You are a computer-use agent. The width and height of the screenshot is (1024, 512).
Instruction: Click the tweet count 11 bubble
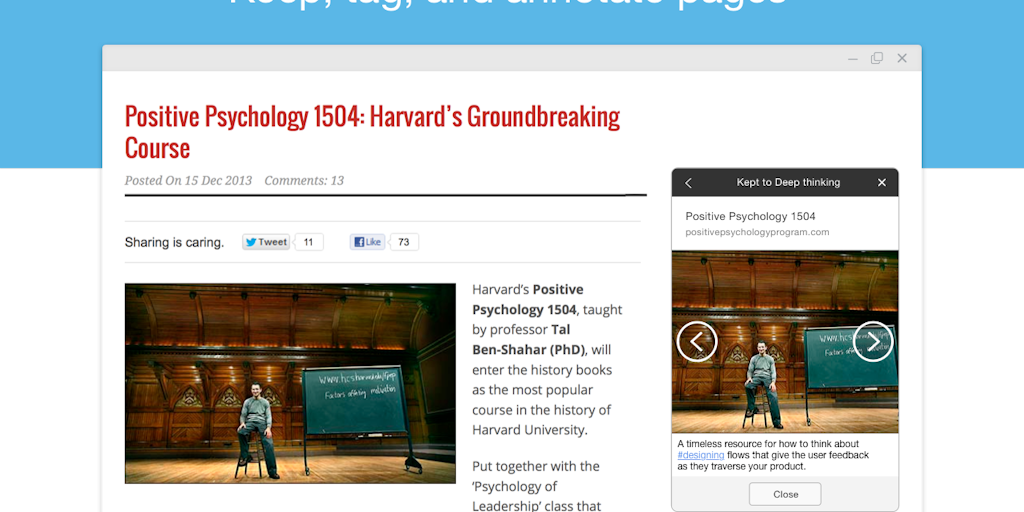pos(308,242)
